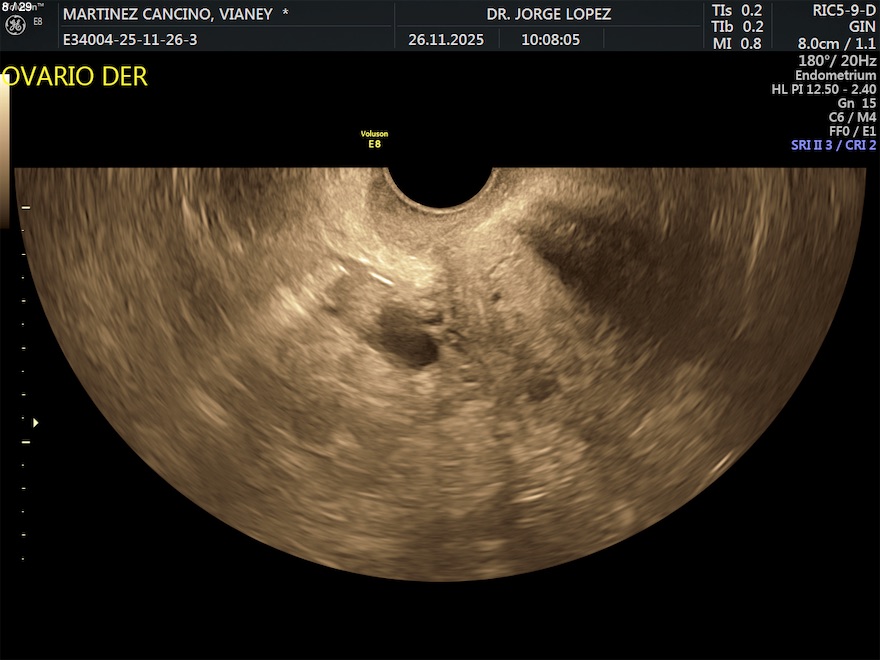The height and width of the screenshot is (660, 880).
Task: Select the OVARIO DER annotation label
Action: pyautogui.click(x=74, y=77)
